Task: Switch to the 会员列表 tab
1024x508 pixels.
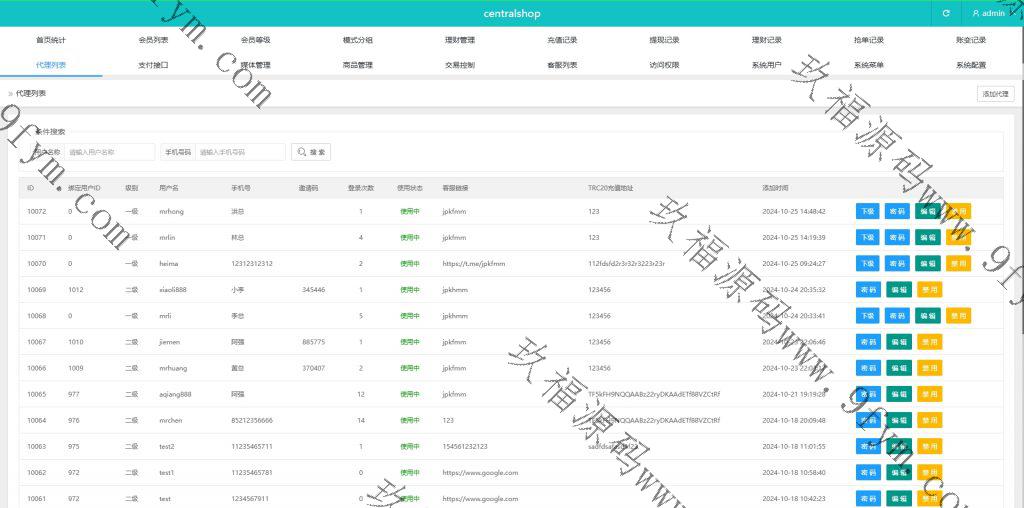Action: coord(153,40)
